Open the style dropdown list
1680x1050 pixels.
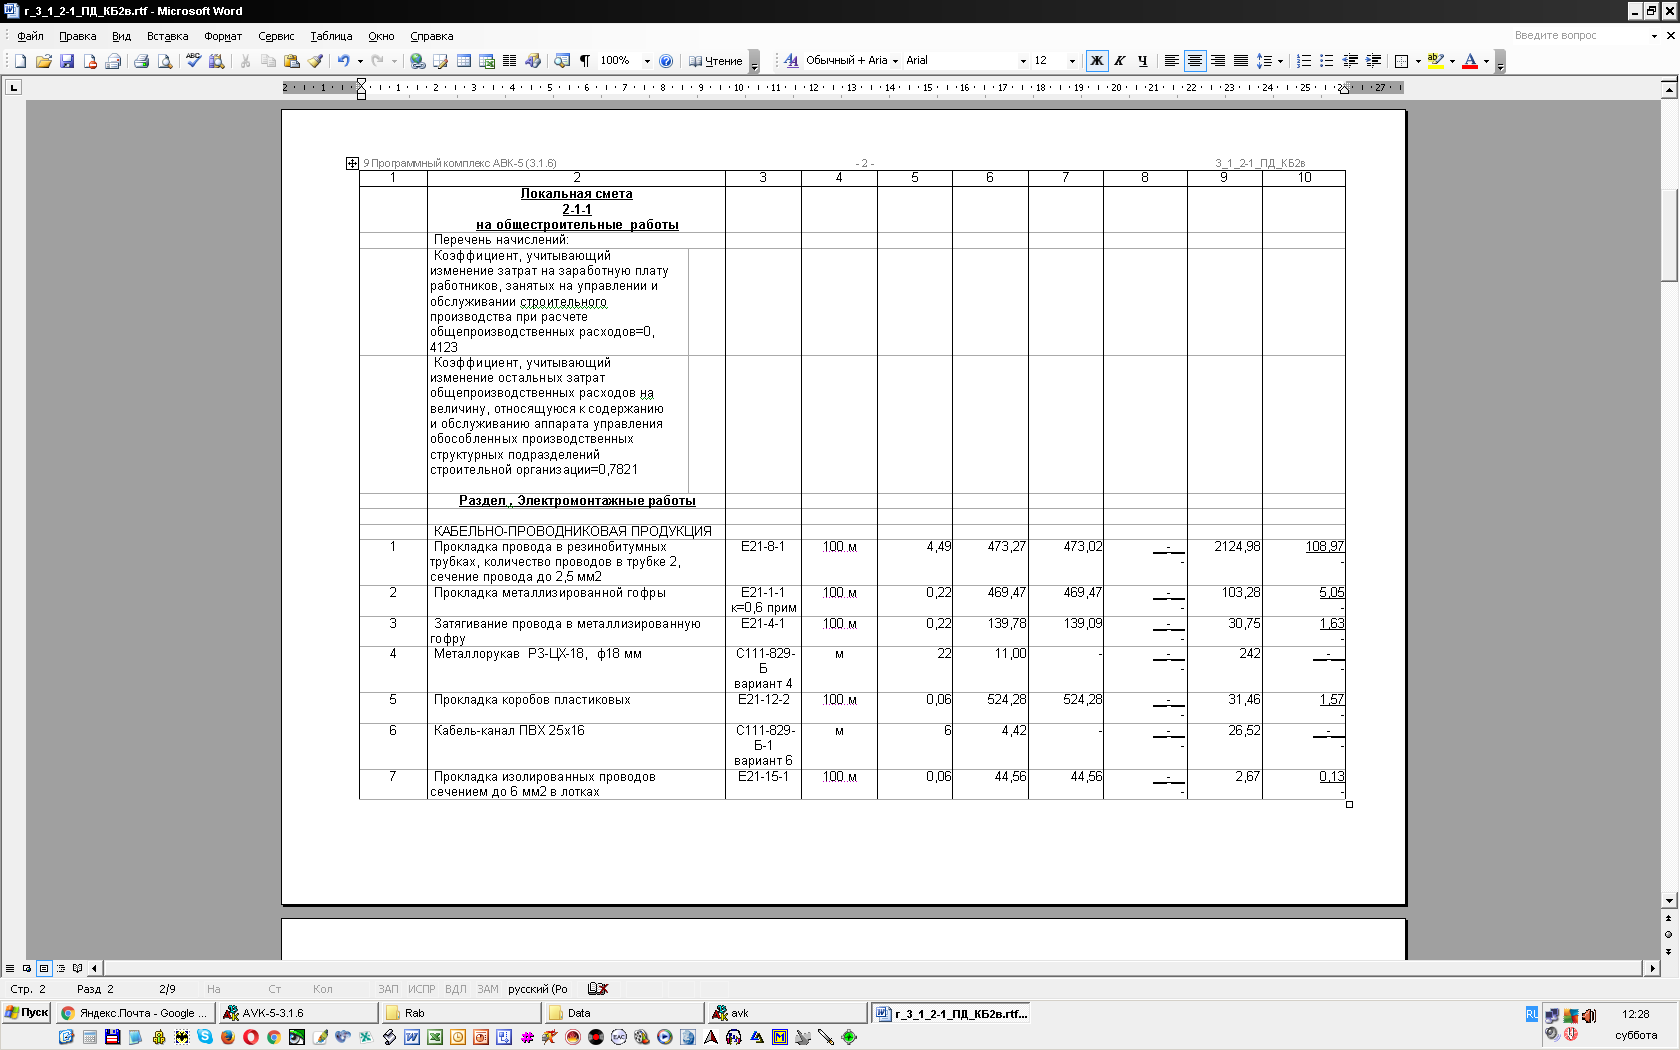click(x=895, y=61)
